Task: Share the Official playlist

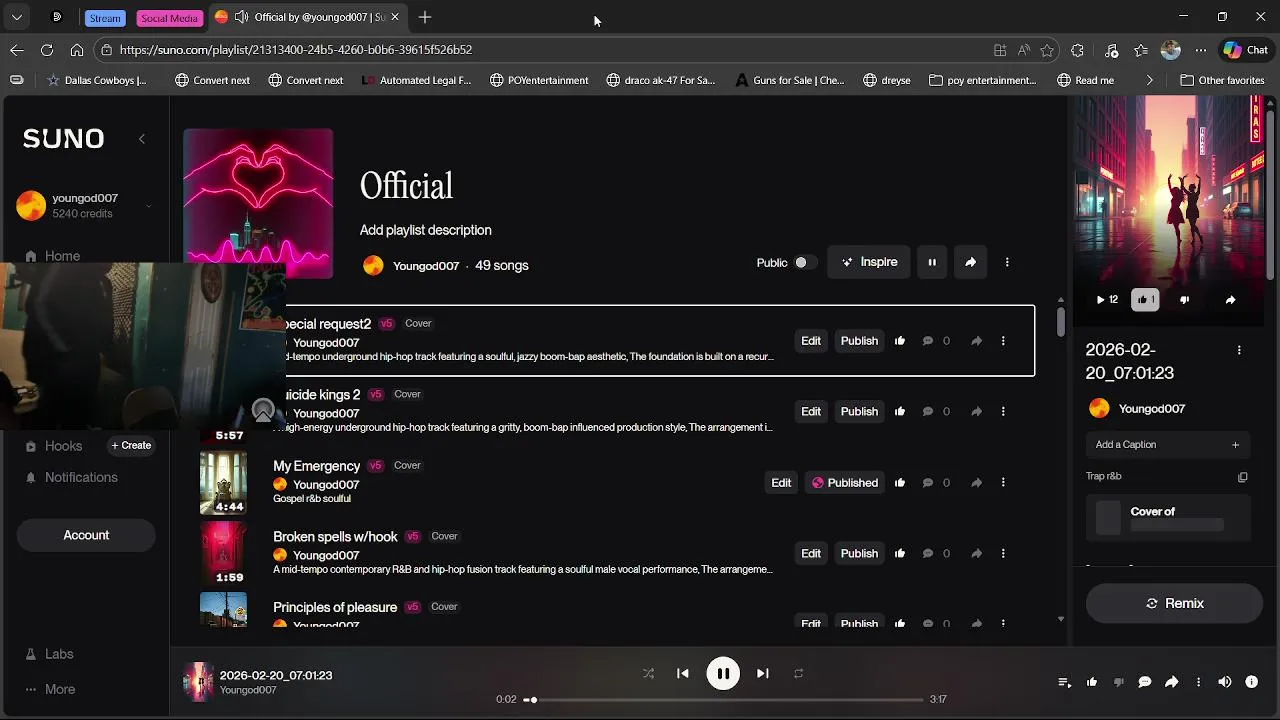Action: (x=970, y=262)
